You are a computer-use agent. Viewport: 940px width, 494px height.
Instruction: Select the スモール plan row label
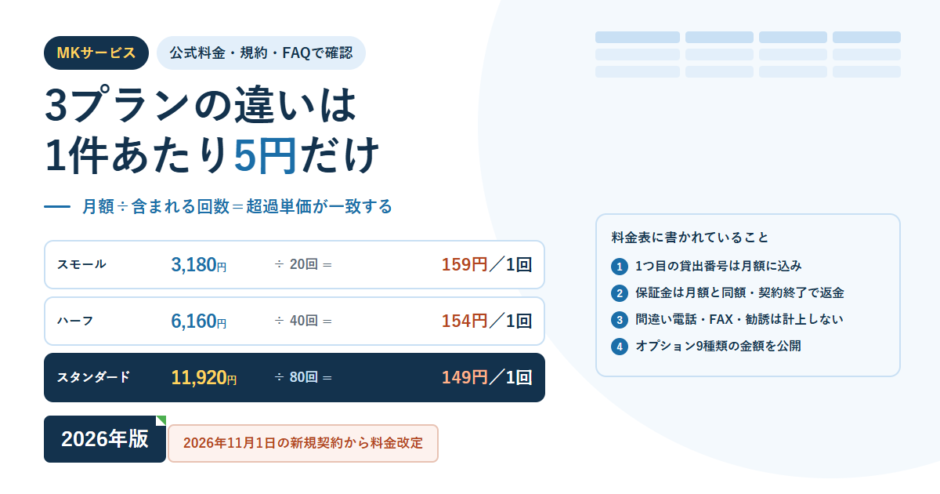pyautogui.click(x=82, y=264)
